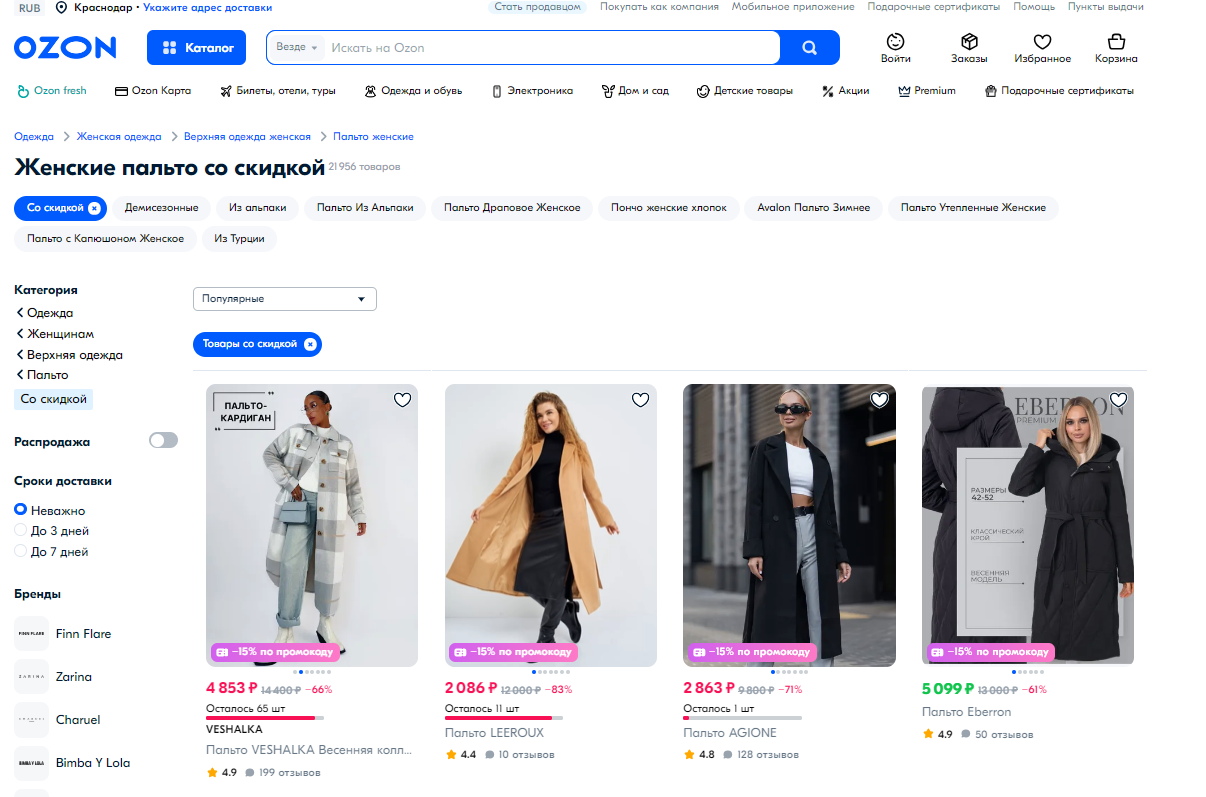
Task: Click the Детские товары icon
Action: point(703,91)
